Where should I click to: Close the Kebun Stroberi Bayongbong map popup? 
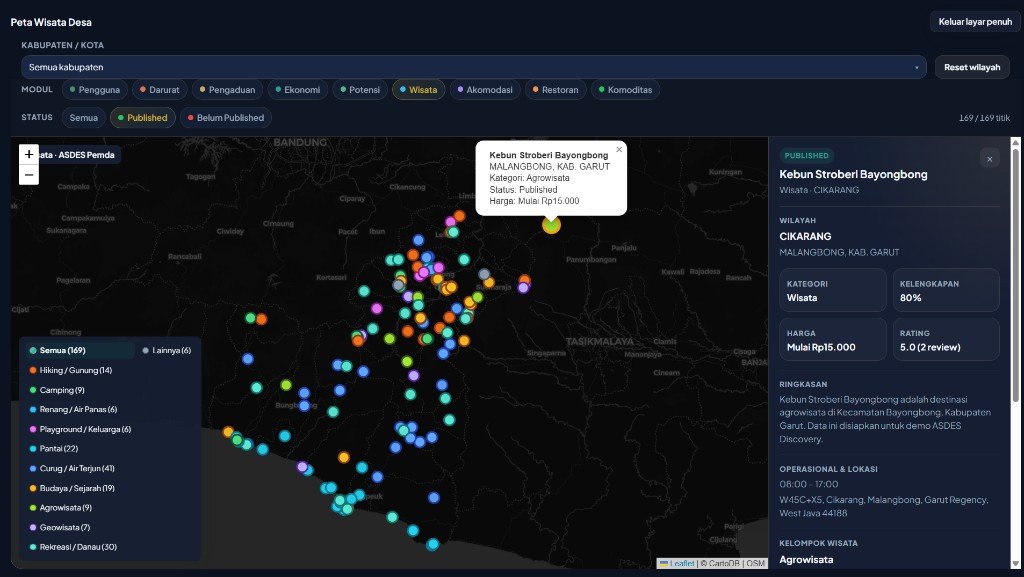619,149
